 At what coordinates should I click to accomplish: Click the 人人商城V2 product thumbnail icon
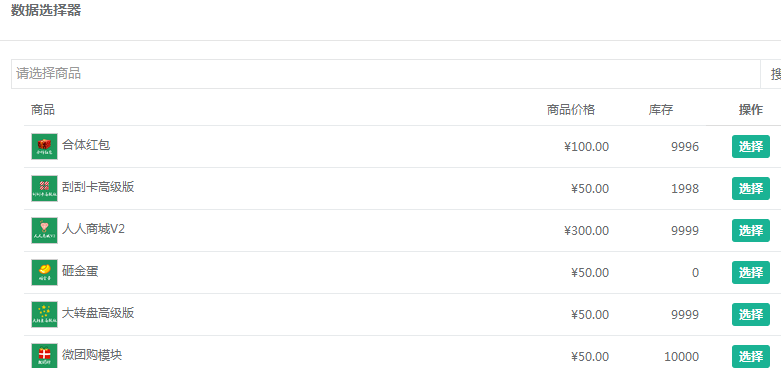click(x=44, y=231)
